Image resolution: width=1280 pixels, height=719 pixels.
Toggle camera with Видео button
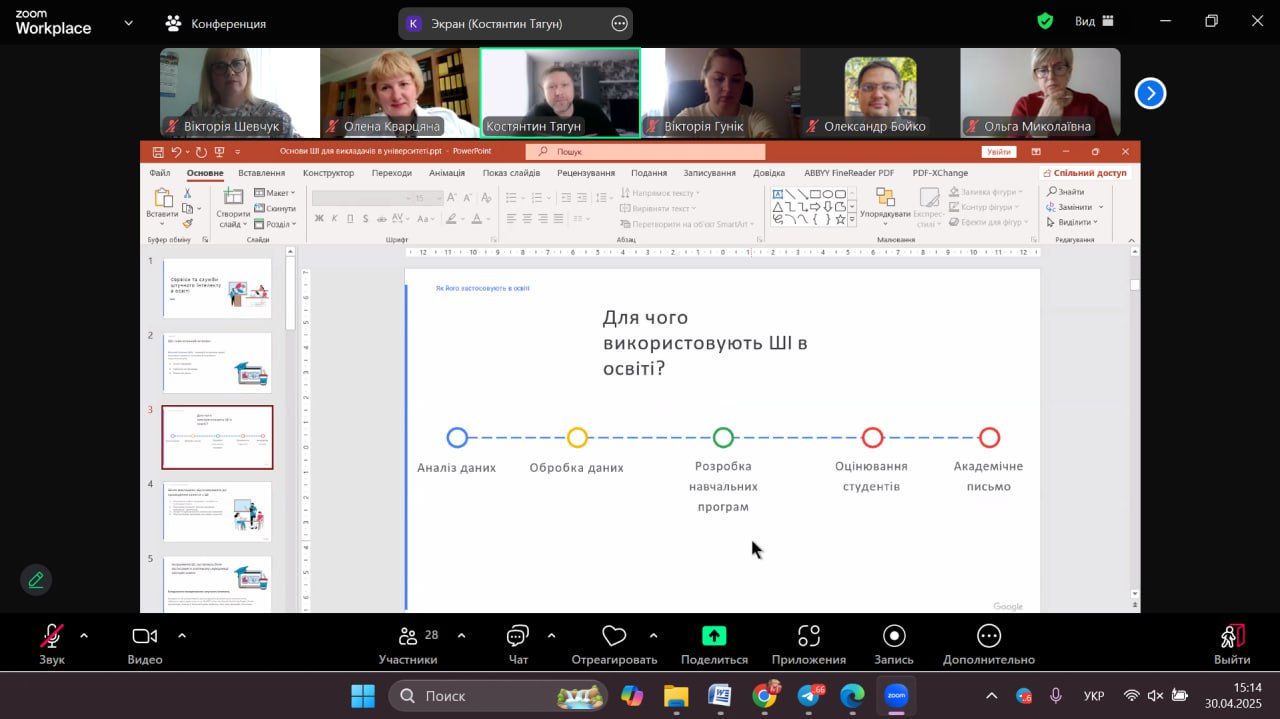click(x=145, y=637)
